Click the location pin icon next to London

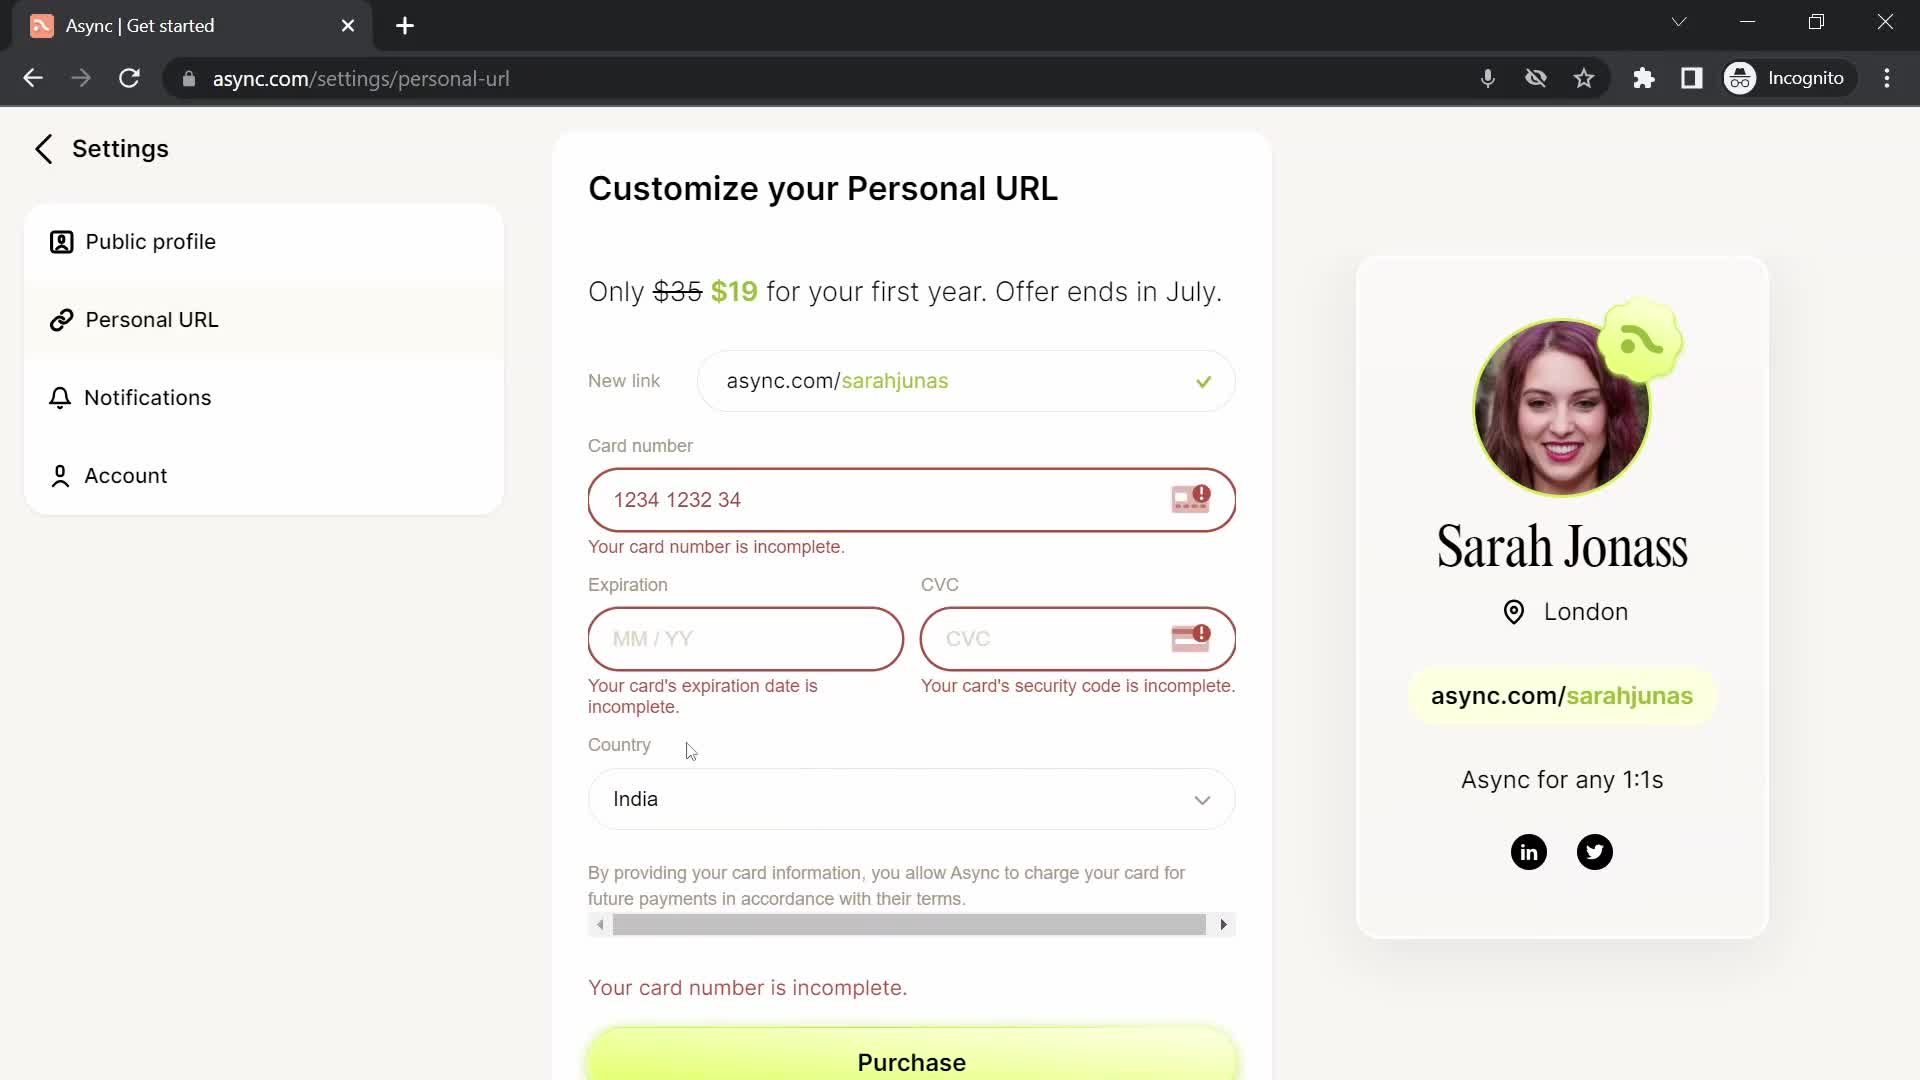click(1514, 612)
